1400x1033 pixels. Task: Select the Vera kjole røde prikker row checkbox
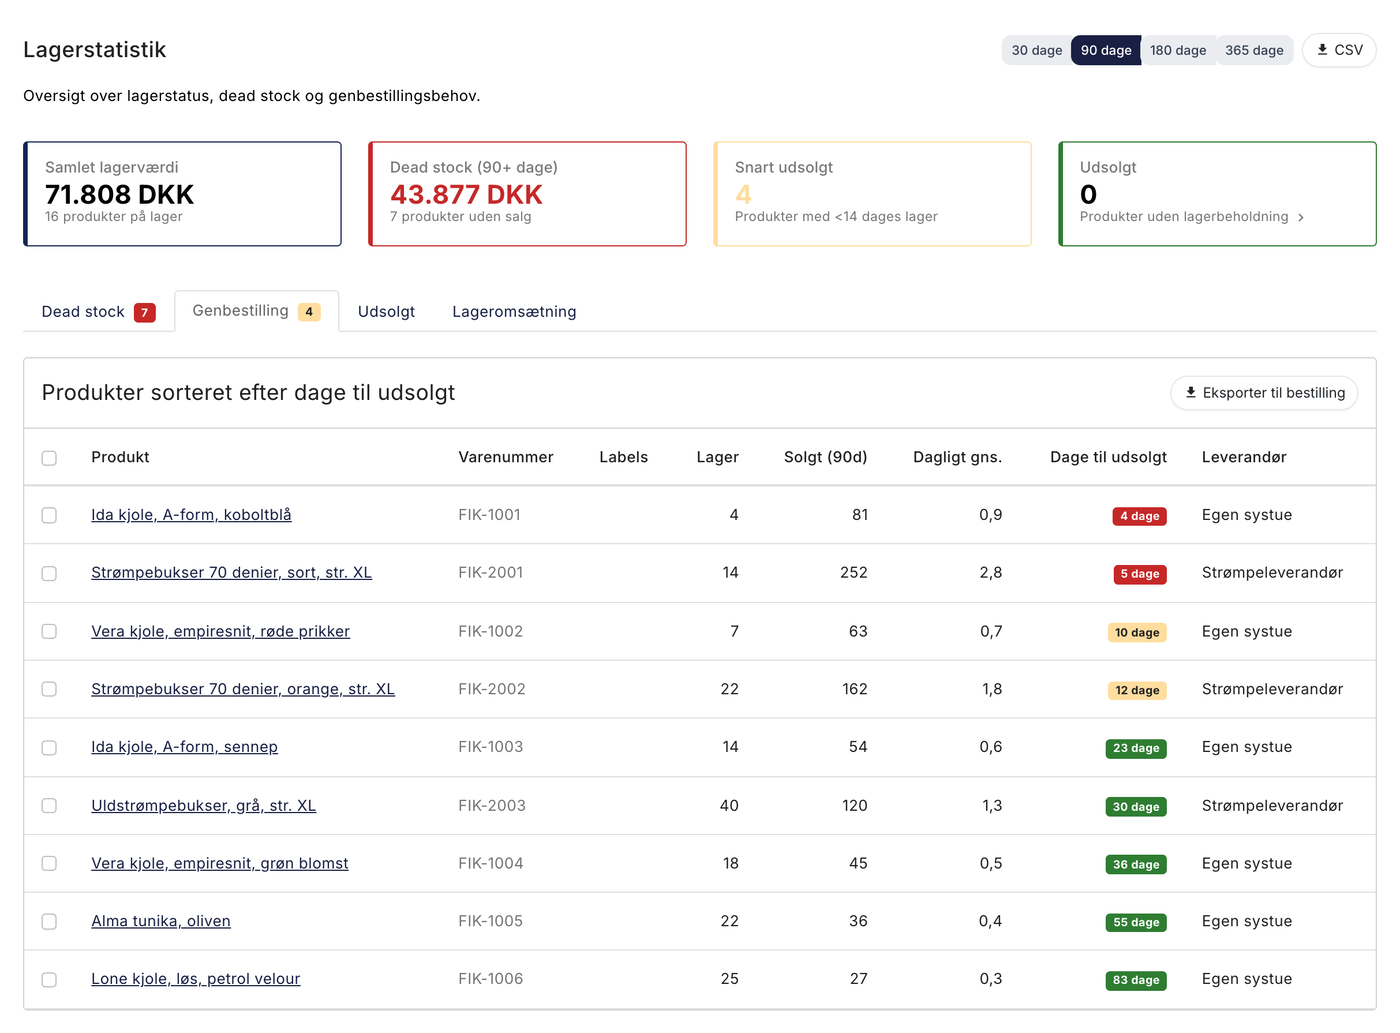pyautogui.click(x=49, y=631)
